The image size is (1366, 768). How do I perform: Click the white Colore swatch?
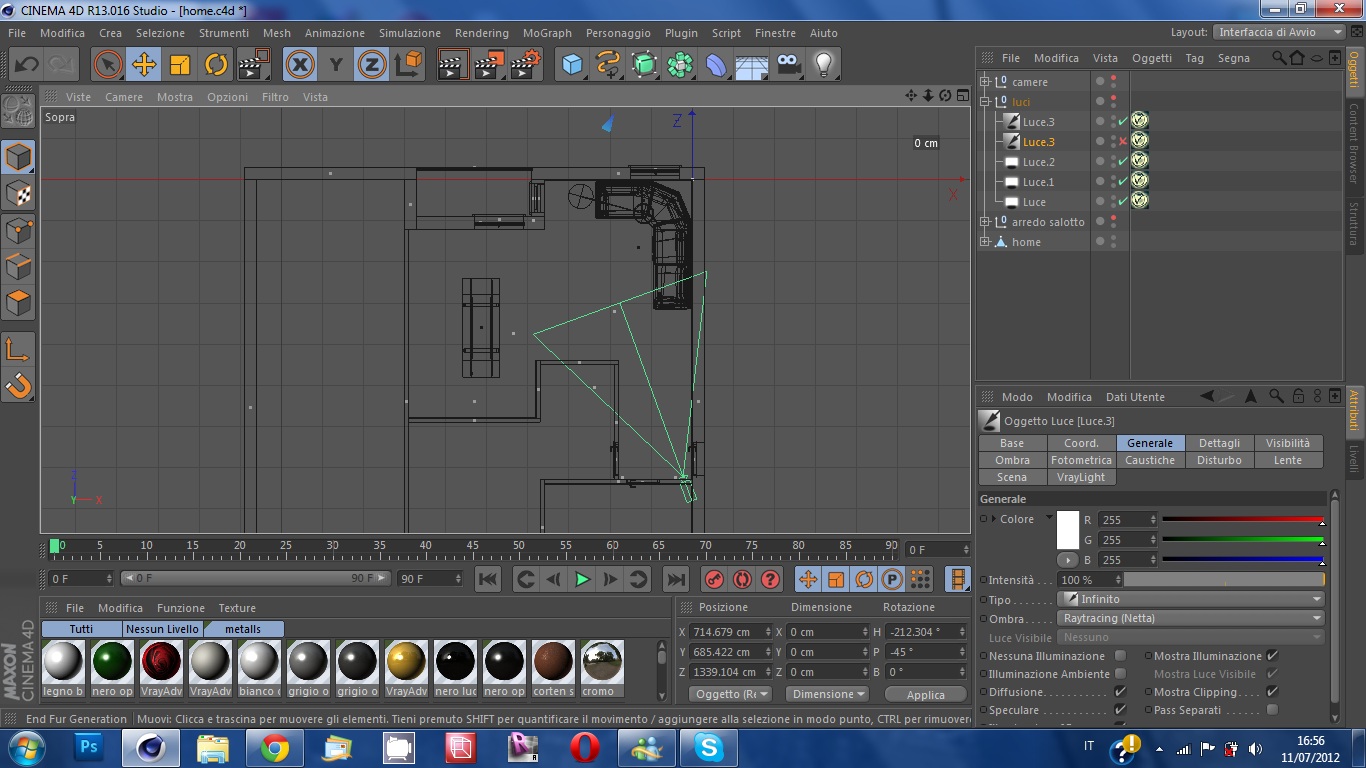pyautogui.click(x=1068, y=529)
